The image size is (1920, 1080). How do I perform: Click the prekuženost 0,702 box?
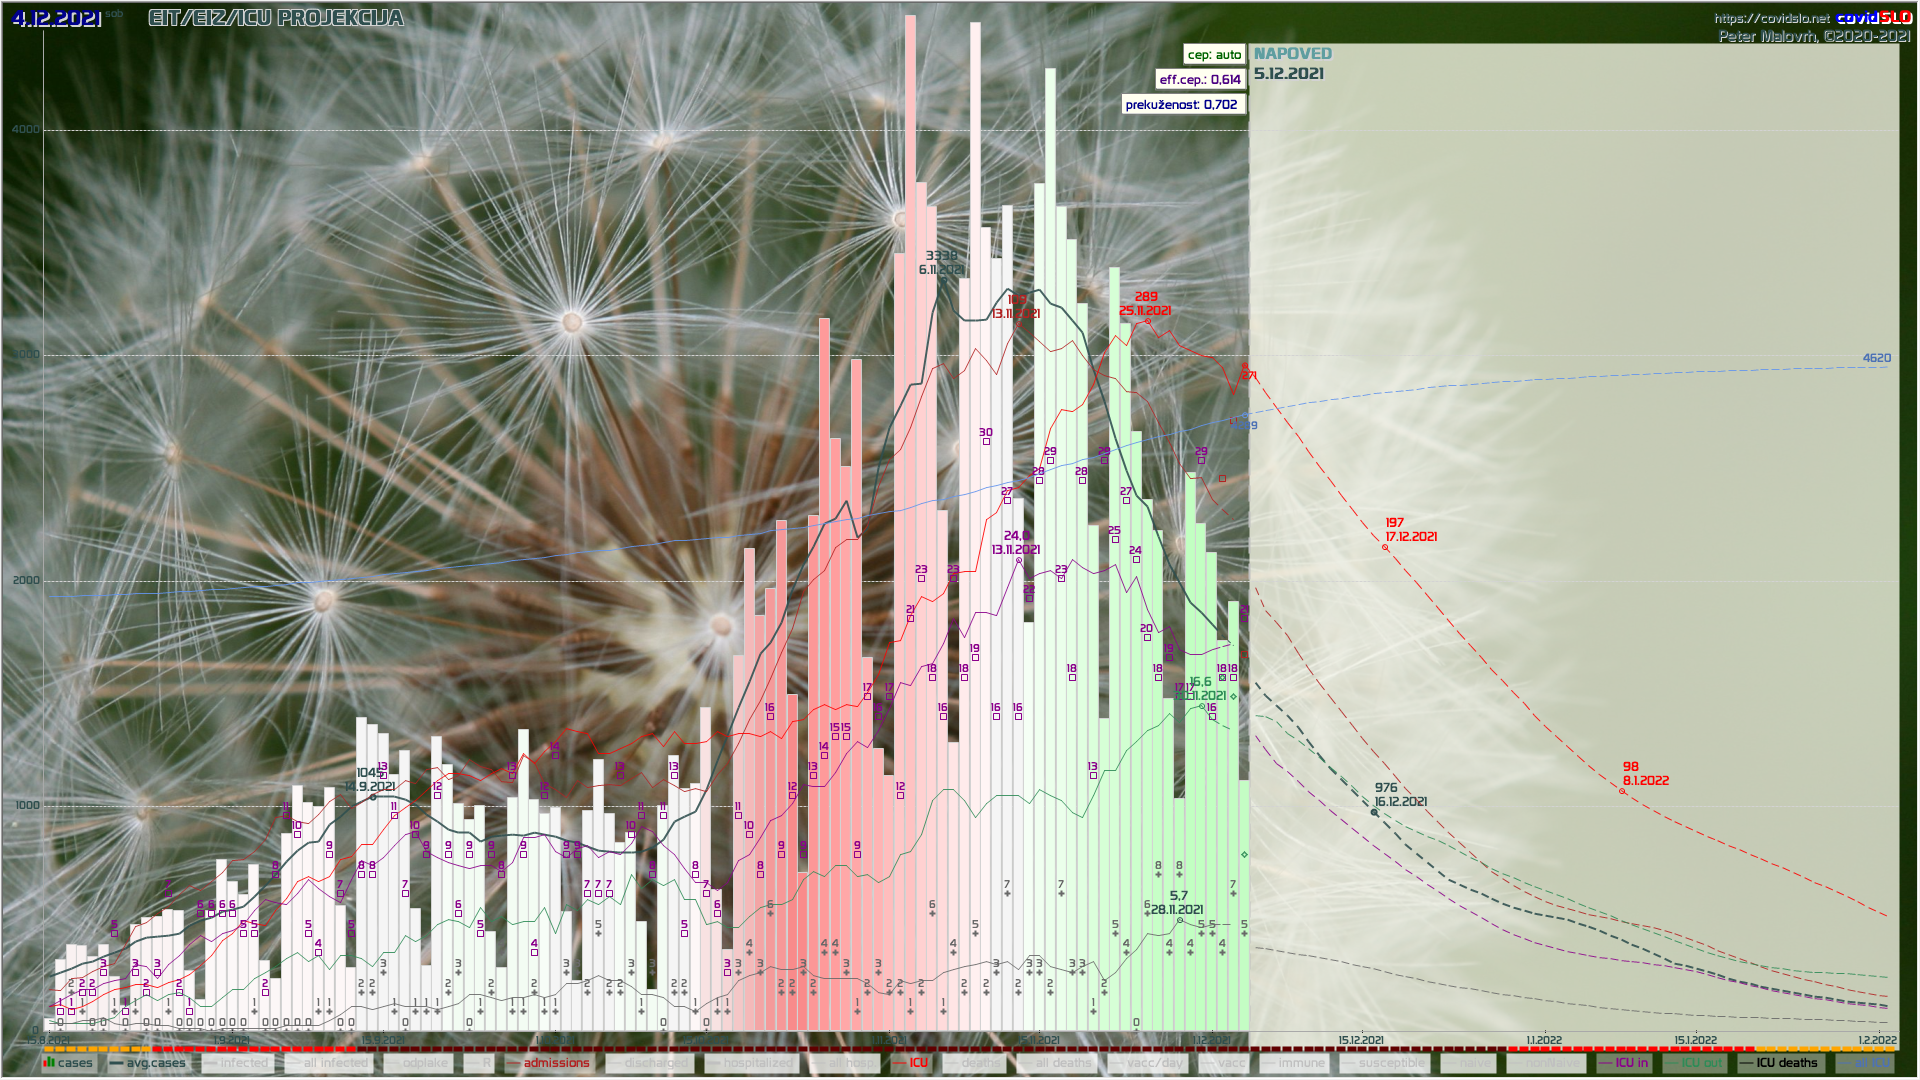pyautogui.click(x=1182, y=104)
